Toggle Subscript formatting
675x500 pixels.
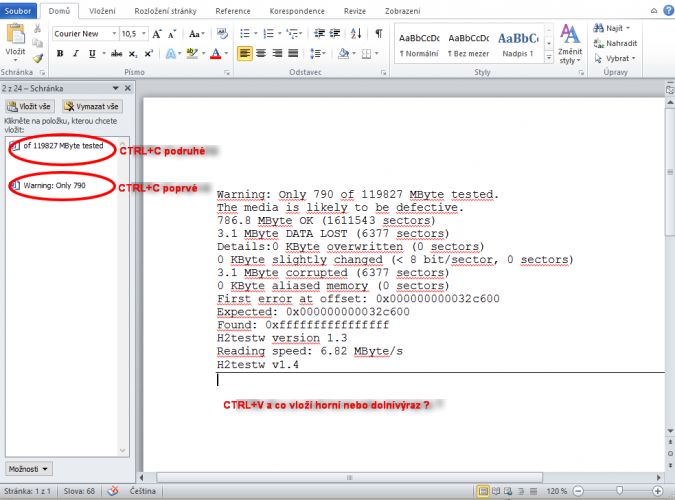(133, 53)
